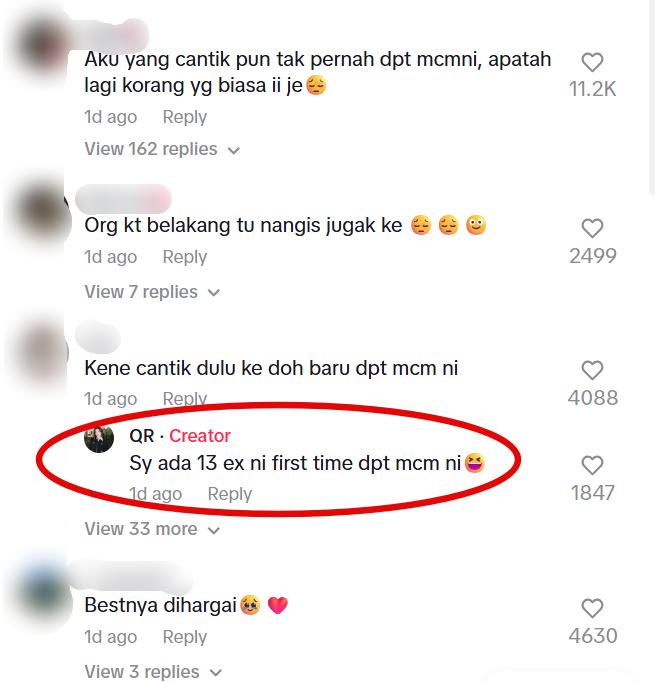
Task: Like the 'Org kt belakang tu nangis' comment
Action: [592, 228]
